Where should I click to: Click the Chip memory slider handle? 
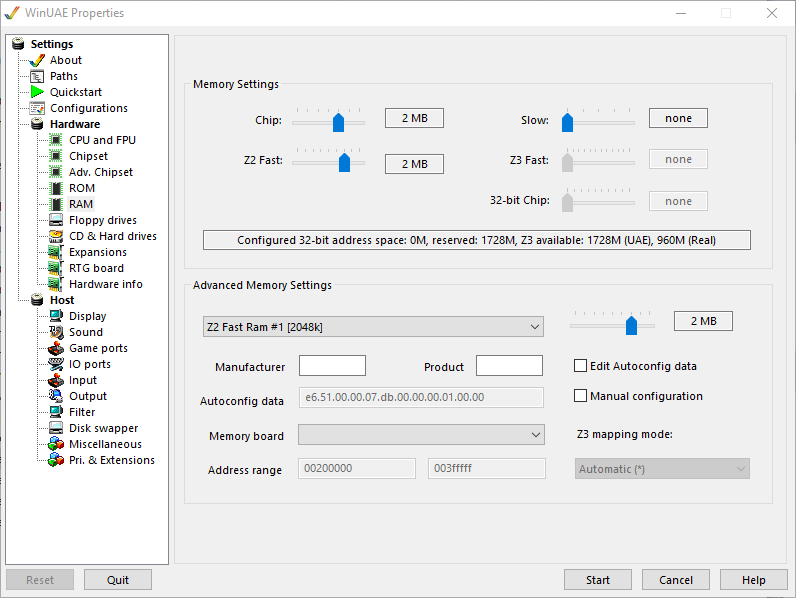(338, 122)
